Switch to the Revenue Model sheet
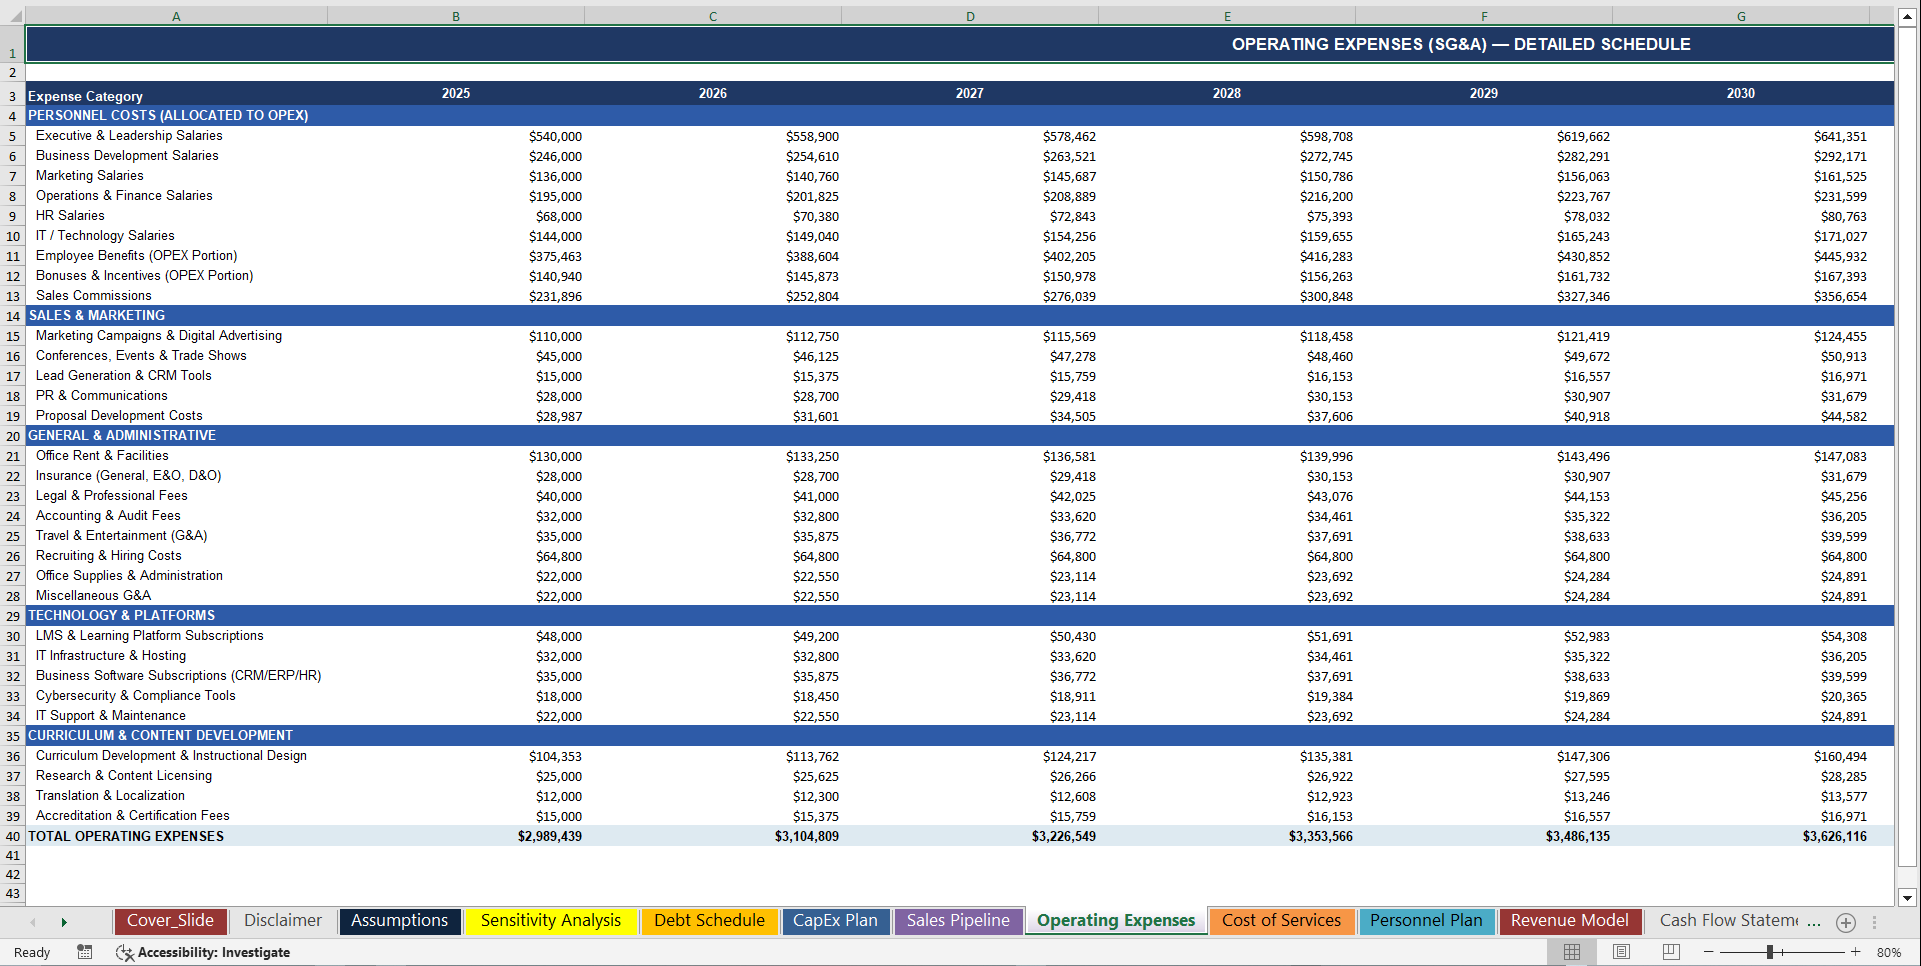This screenshot has height=966, width=1921. pyautogui.click(x=1570, y=921)
